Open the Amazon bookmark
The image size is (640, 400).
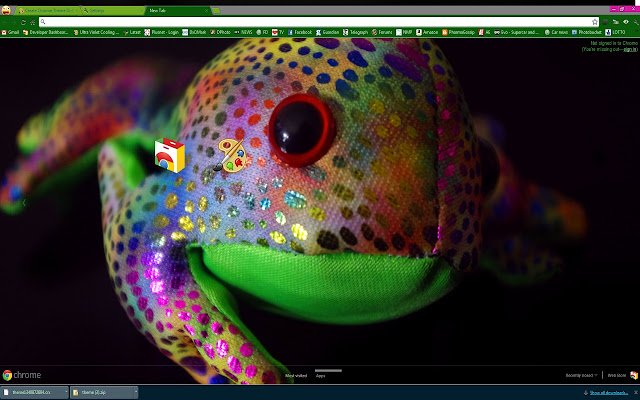click(x=427, y=32)
